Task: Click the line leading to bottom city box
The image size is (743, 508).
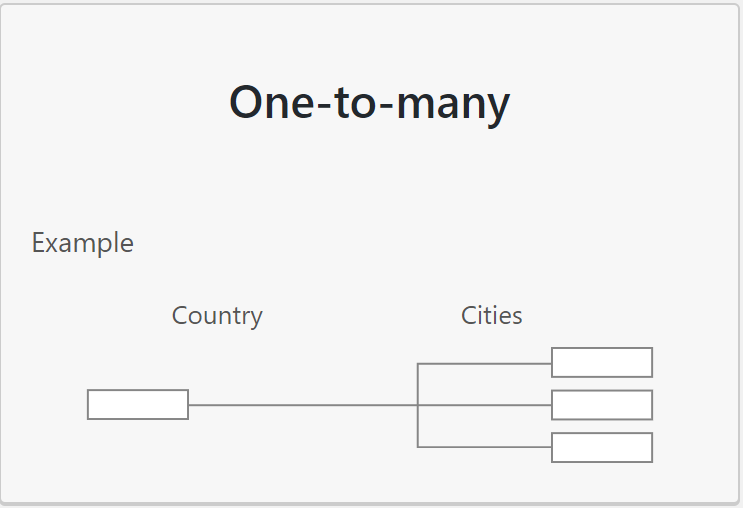Action: (484, 447)
